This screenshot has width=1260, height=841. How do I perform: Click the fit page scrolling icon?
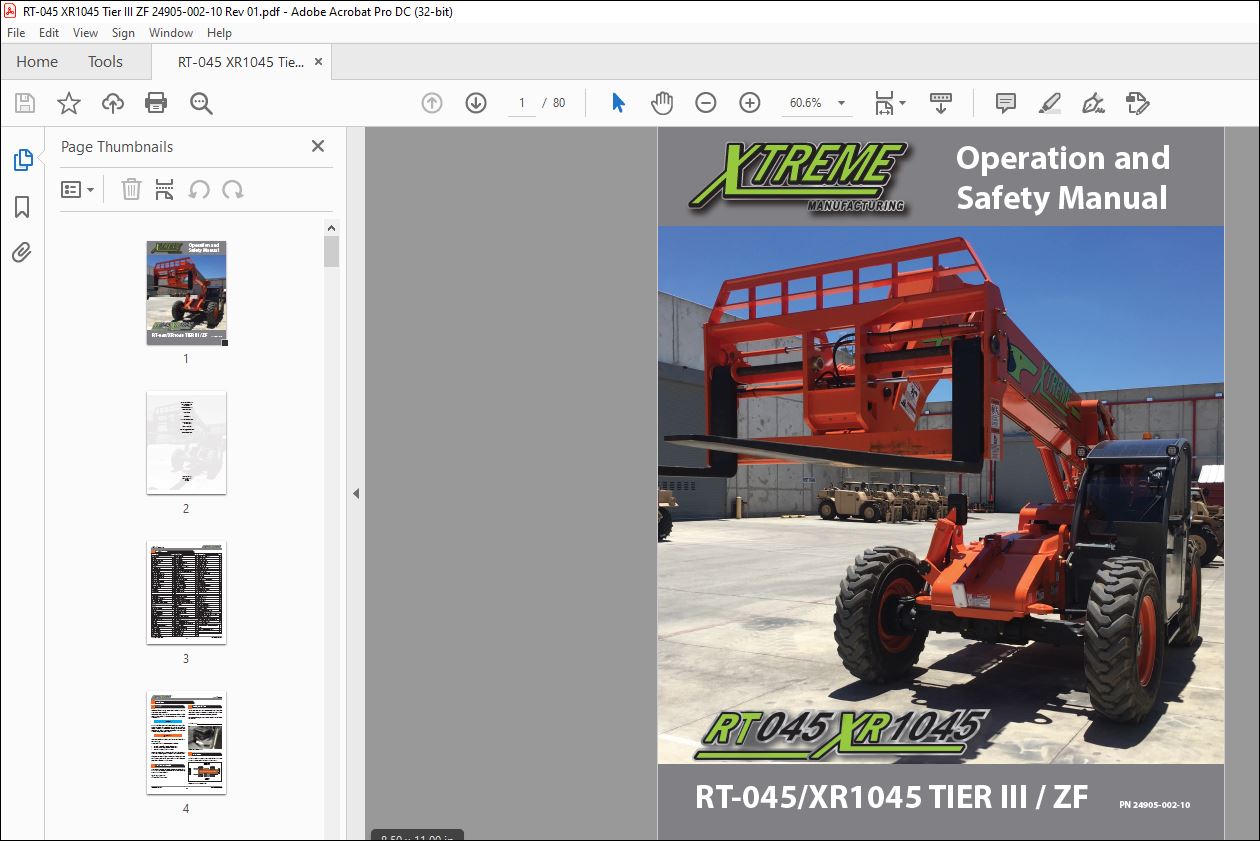(884, 103)
